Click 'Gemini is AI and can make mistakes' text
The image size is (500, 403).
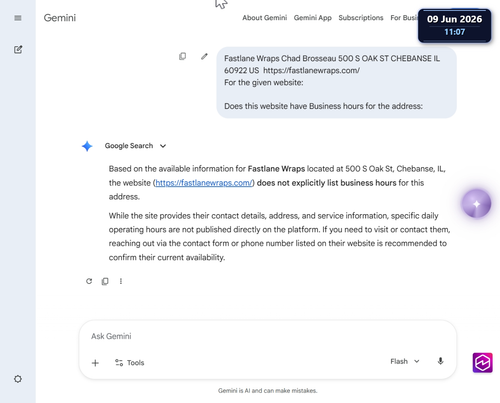point(268,391)
